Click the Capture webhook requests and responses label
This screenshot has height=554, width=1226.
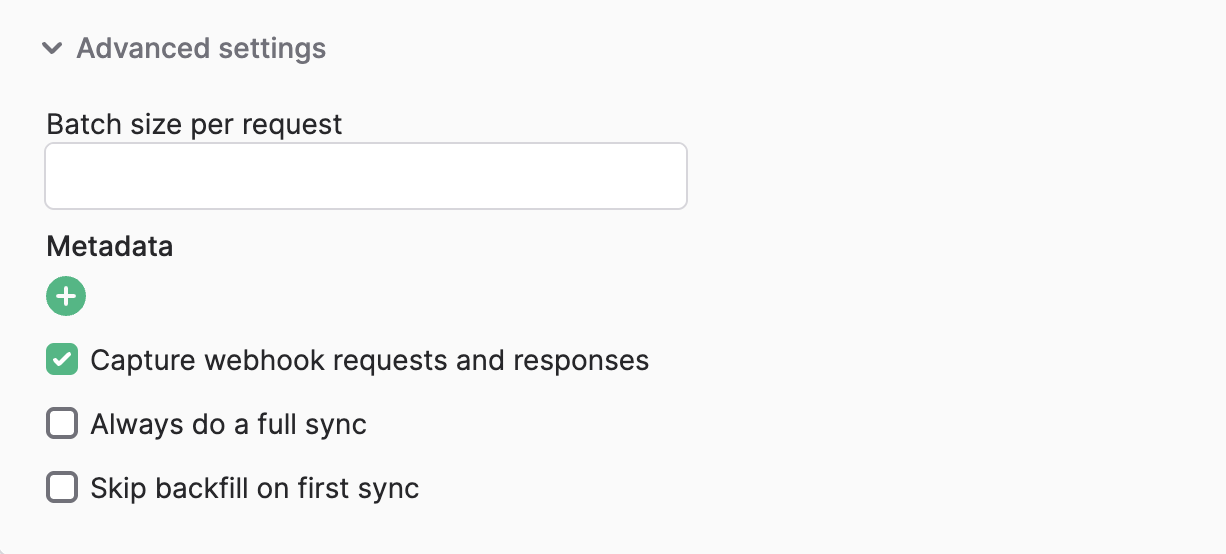click(370, 360)
